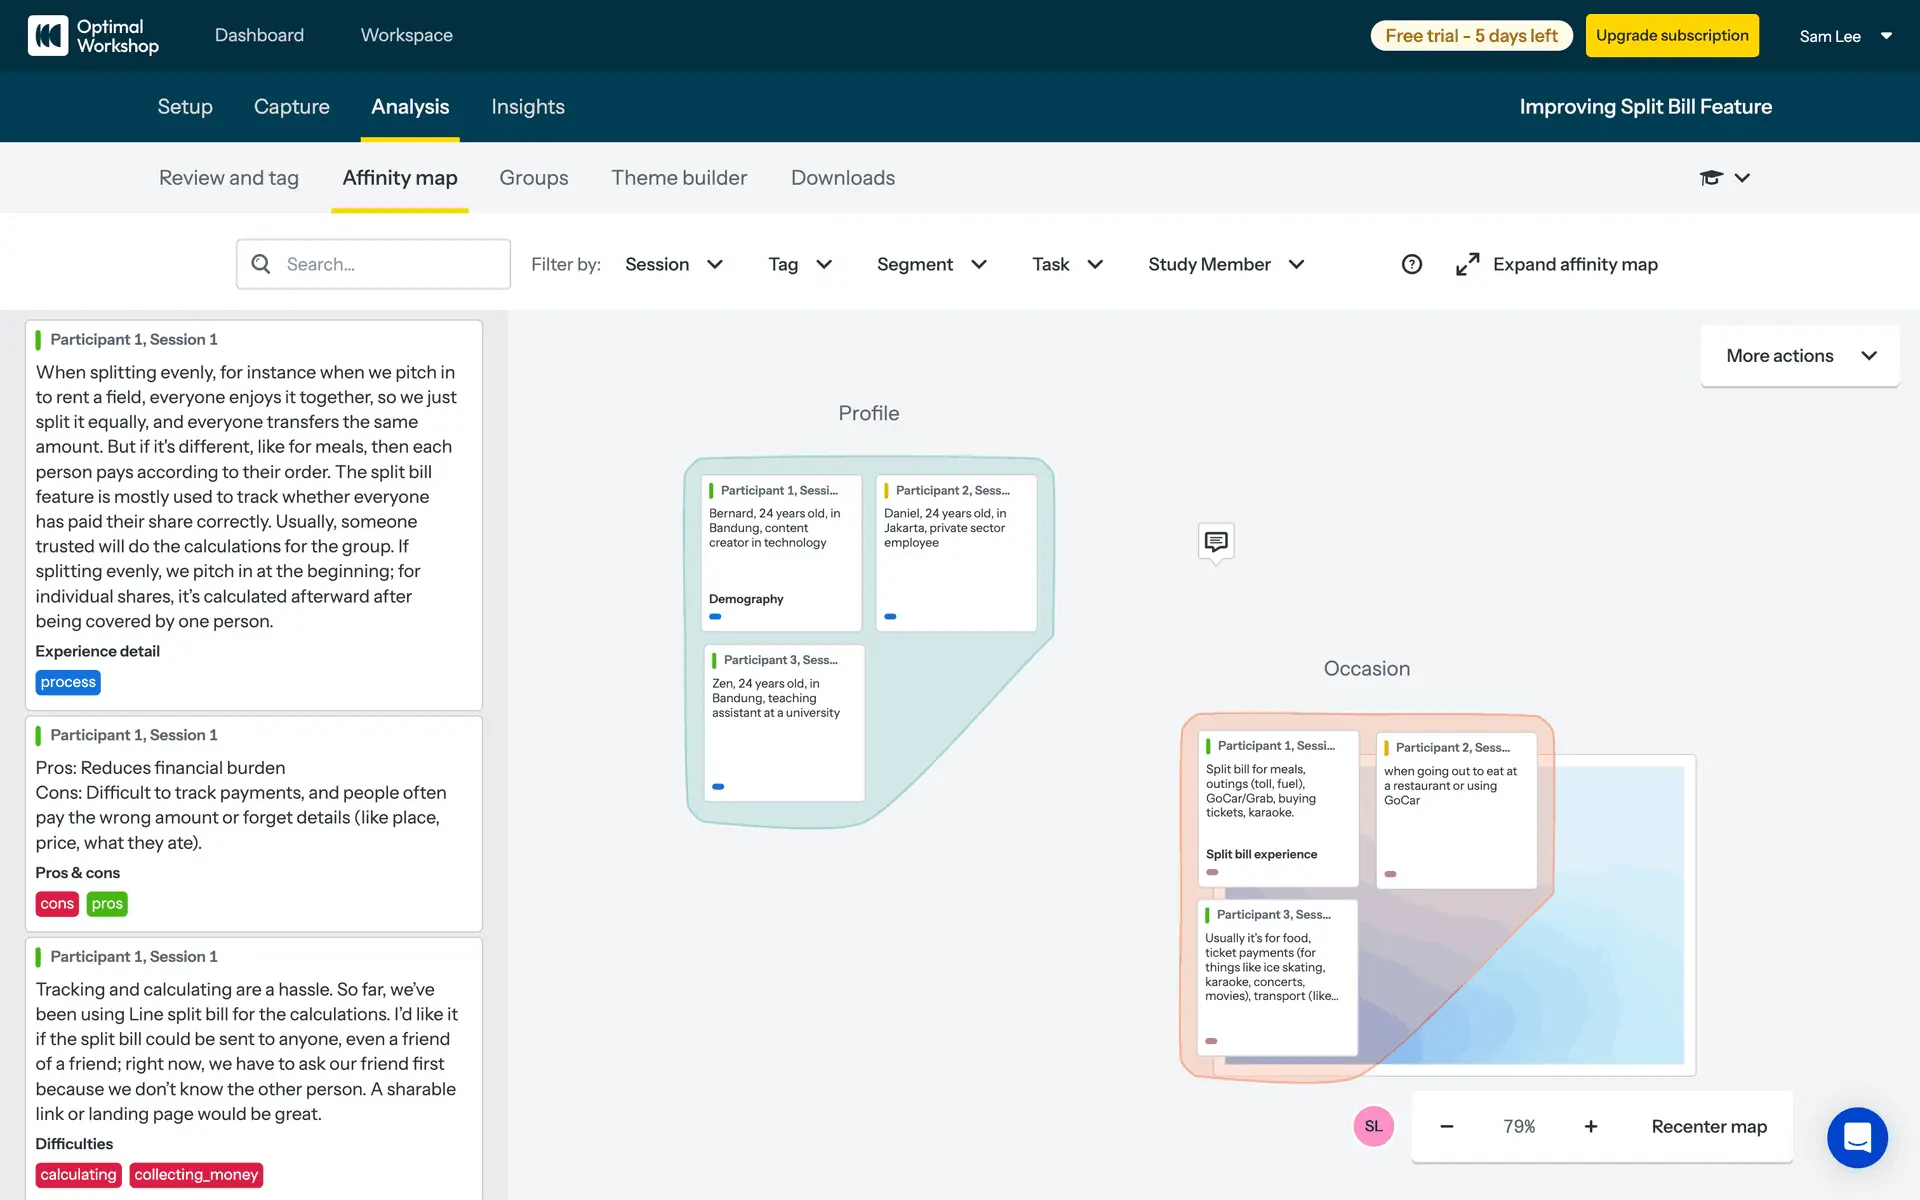This screenshot has width=1920, height=1200.
Task: Open the Study Member filter dropdown
Action: click(1225, 264)
